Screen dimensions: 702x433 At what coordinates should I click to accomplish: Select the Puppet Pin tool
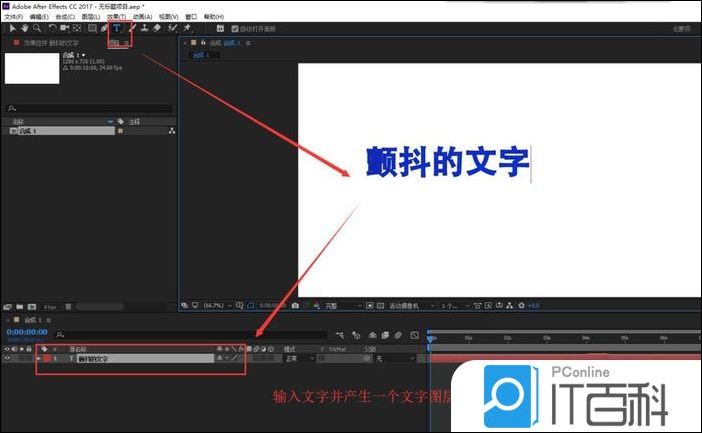click(x=187, y=28)
